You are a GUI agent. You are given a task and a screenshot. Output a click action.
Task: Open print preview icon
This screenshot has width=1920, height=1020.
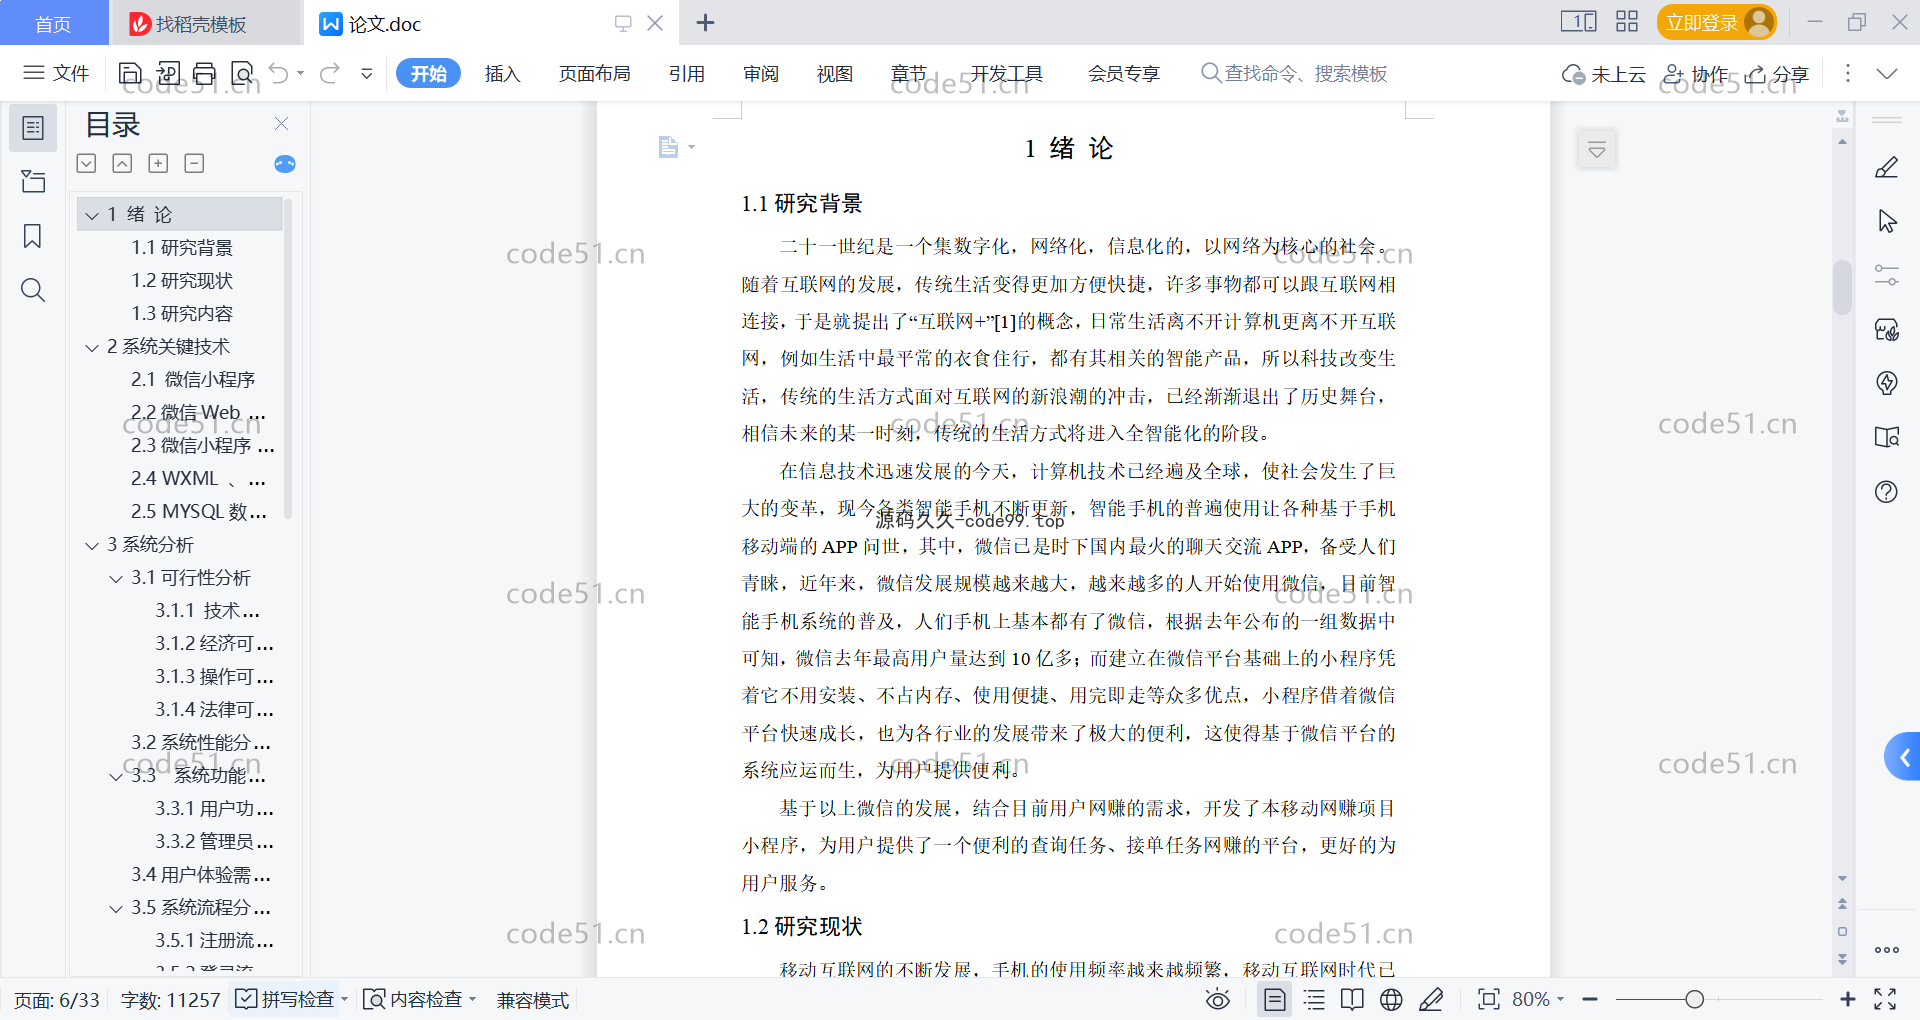tap(242, 73)
